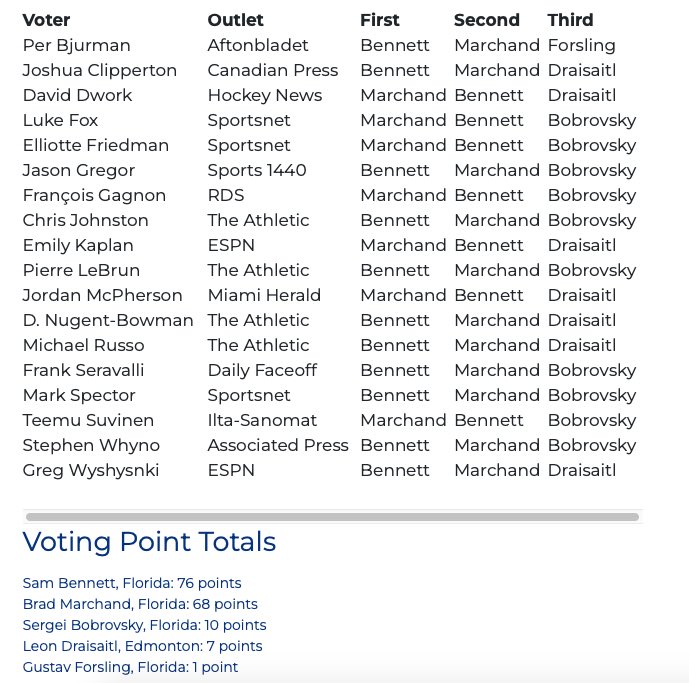The height and width of the screenshot is (683, 689).
Task: Open the Brad Marchand, Florida: 68 points link
Action: point(140,604)
